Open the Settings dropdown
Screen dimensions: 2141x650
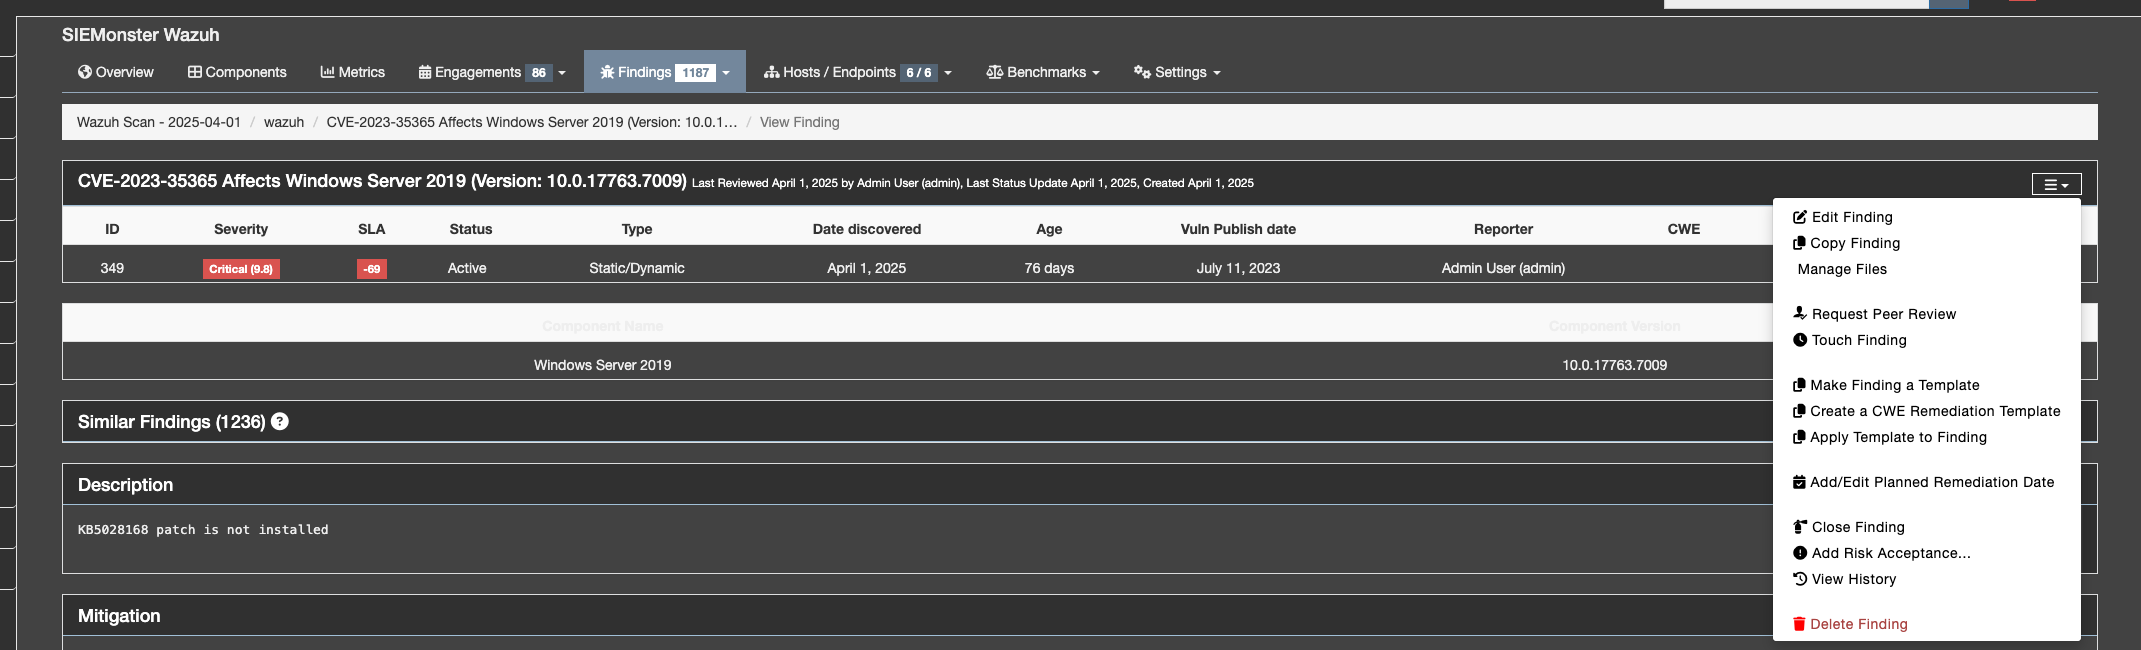point(1177,72)
